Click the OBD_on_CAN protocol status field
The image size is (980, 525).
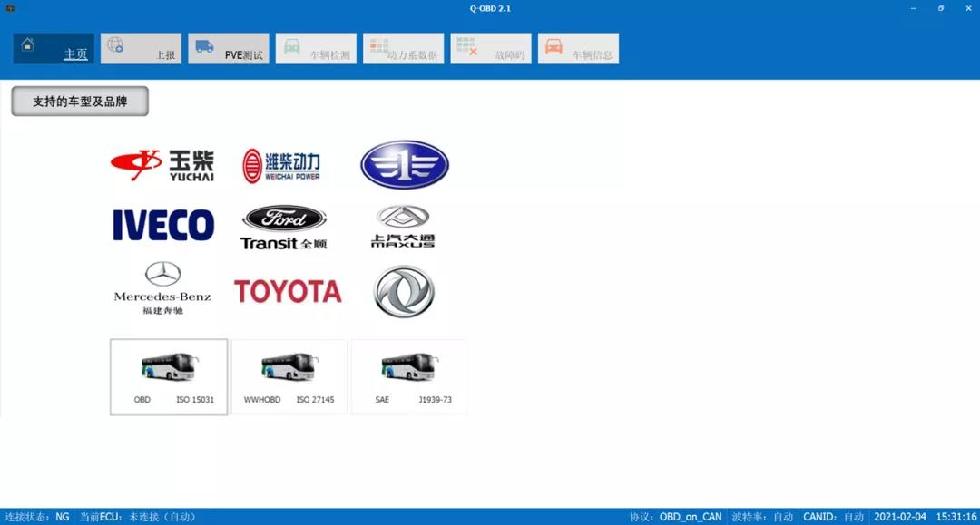[x=689, y=517]
